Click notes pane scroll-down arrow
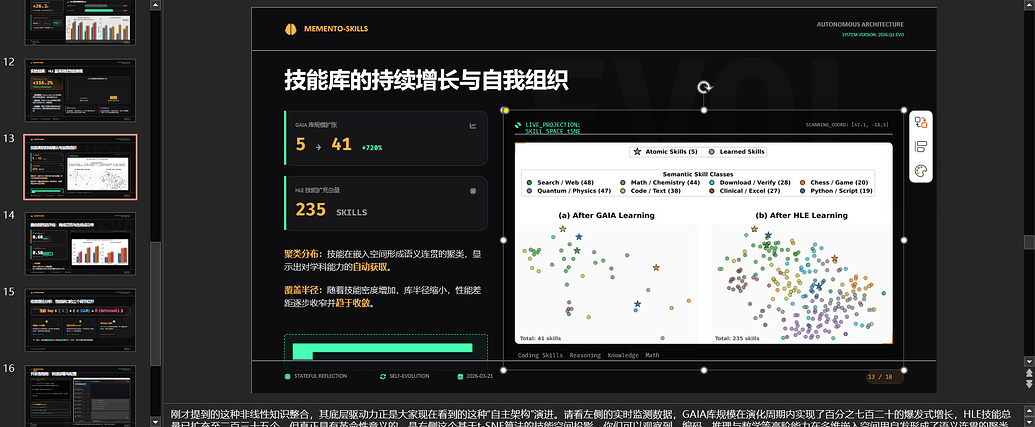This screenshot has width=1035, height=427. [1028, 422]
